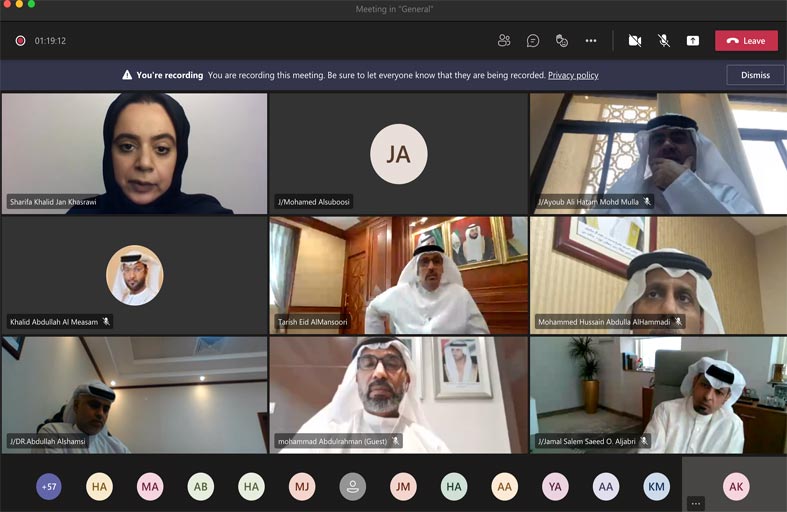
Task: Leave the meeting
Action: click(745, 41)
